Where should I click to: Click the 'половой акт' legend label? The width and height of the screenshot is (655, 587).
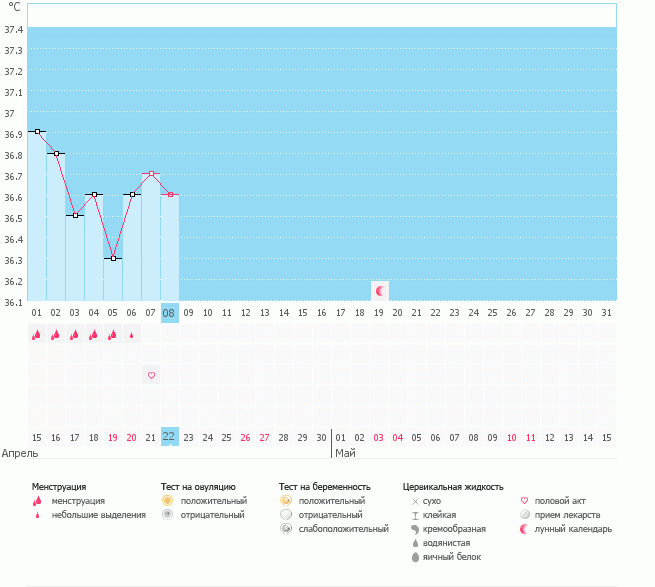[563, 500]
